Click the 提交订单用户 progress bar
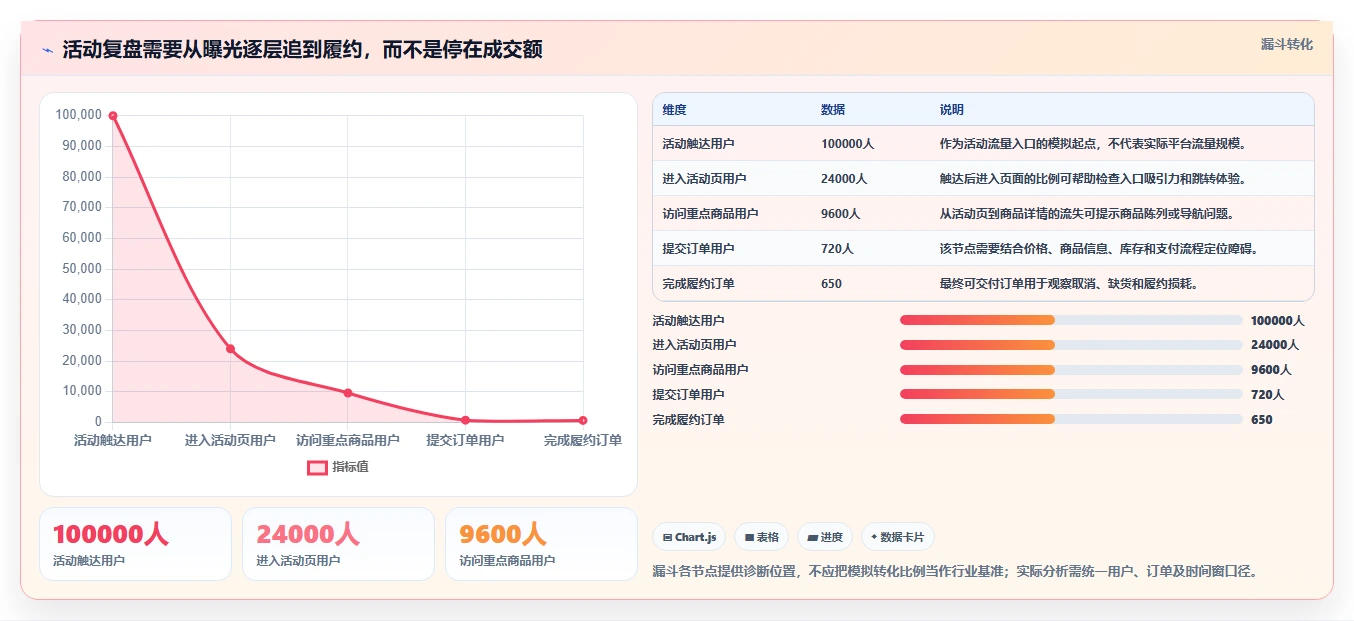This screenshot has height=621, width=1354. (1071, 394)
